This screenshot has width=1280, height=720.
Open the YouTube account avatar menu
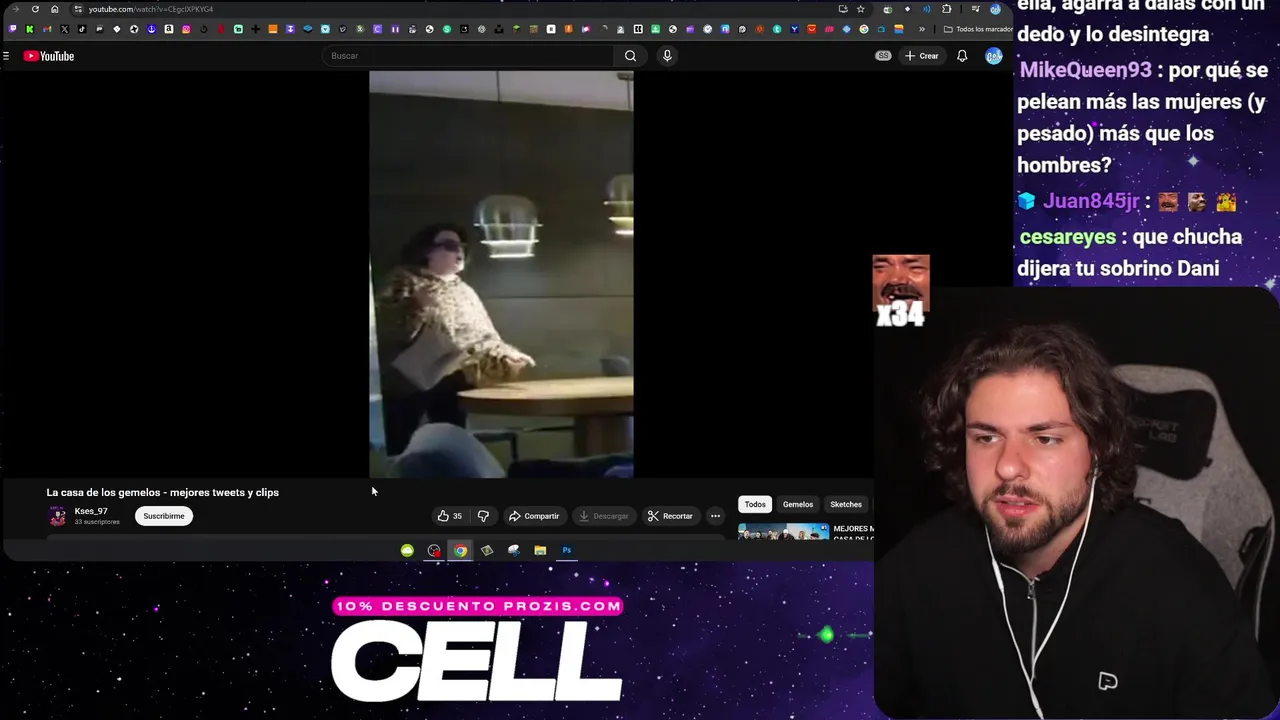[x=993, y=56]
